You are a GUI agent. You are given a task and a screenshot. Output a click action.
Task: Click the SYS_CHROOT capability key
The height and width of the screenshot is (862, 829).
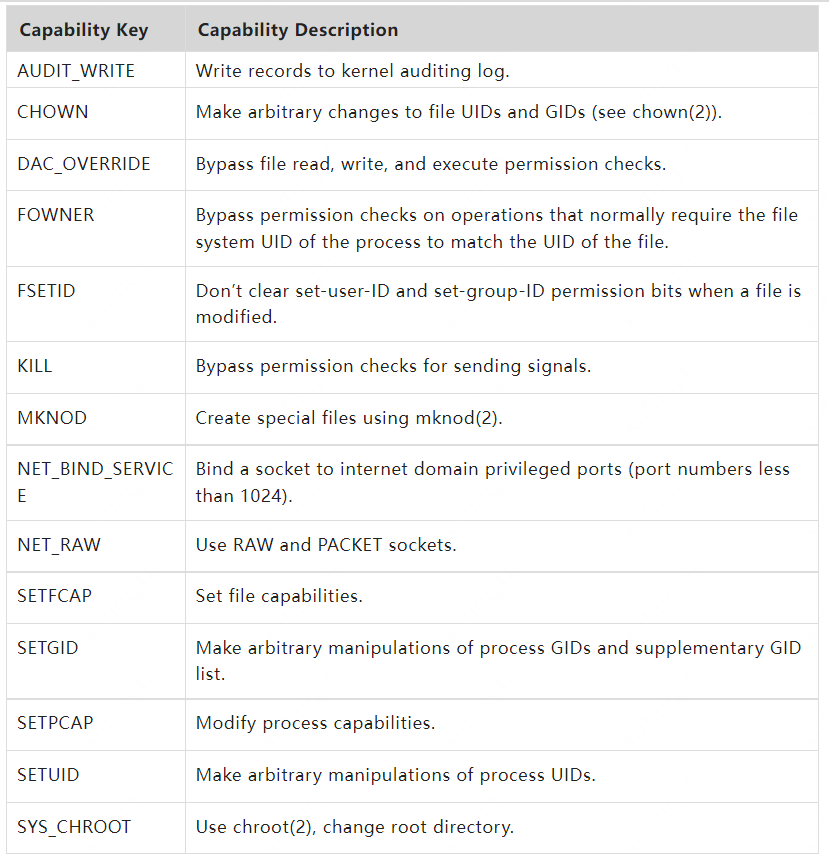pyautogui.click(x=74, y=827)
